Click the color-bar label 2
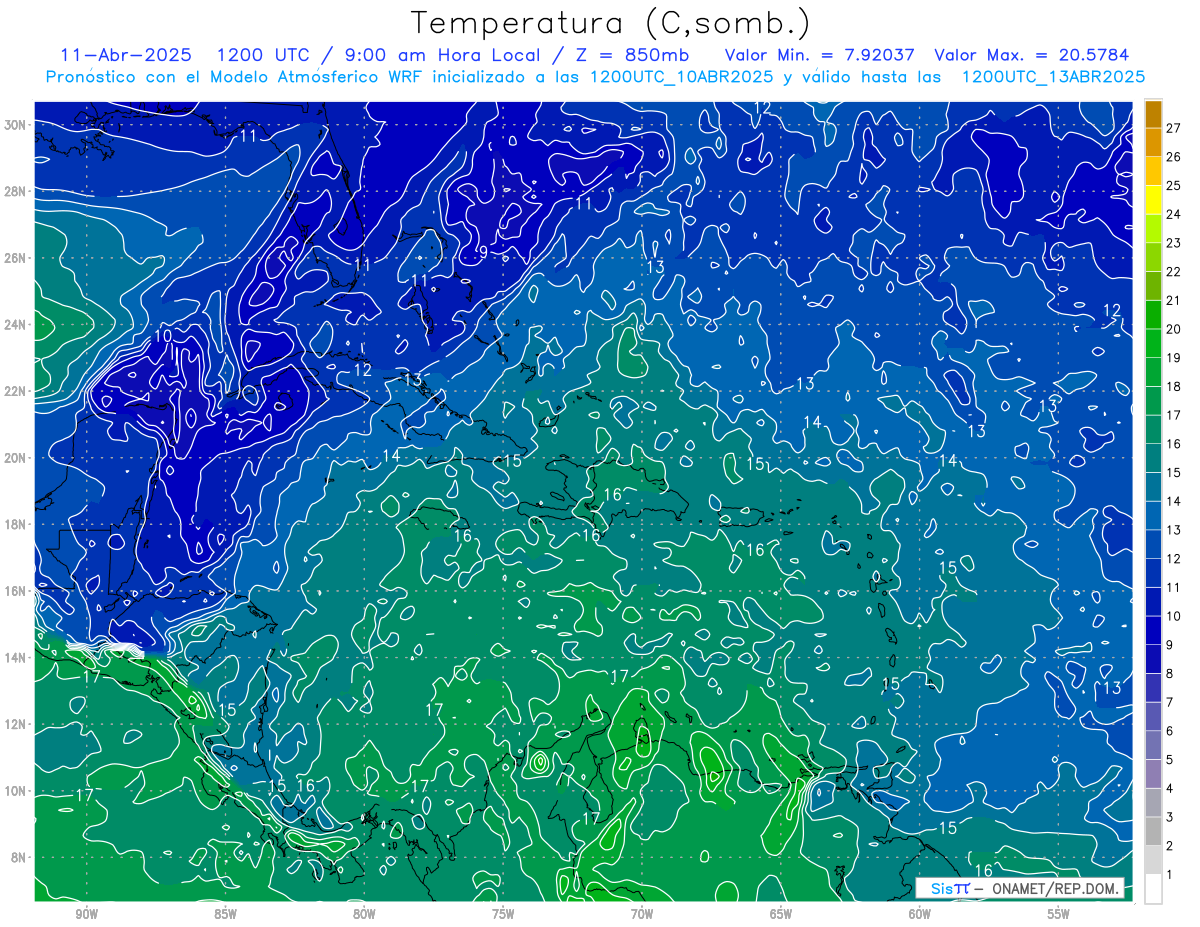Image resolution: width=1200 pixels, height=927 pixels. [x=1170, y=847]
